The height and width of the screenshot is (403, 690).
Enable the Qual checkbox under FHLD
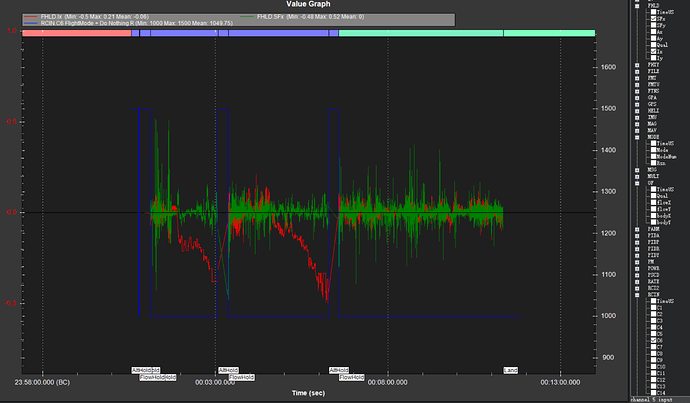(653, 45)
